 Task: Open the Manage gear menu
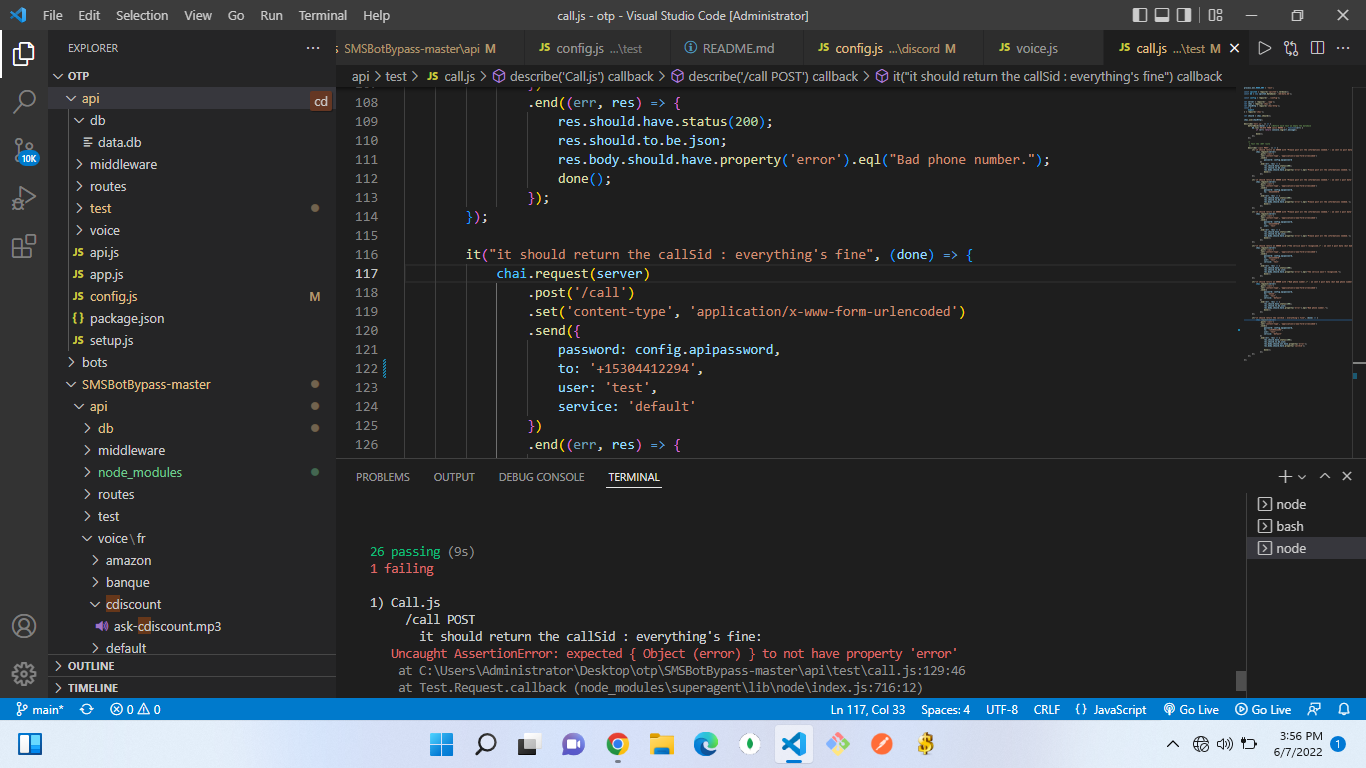pos(24,673)
